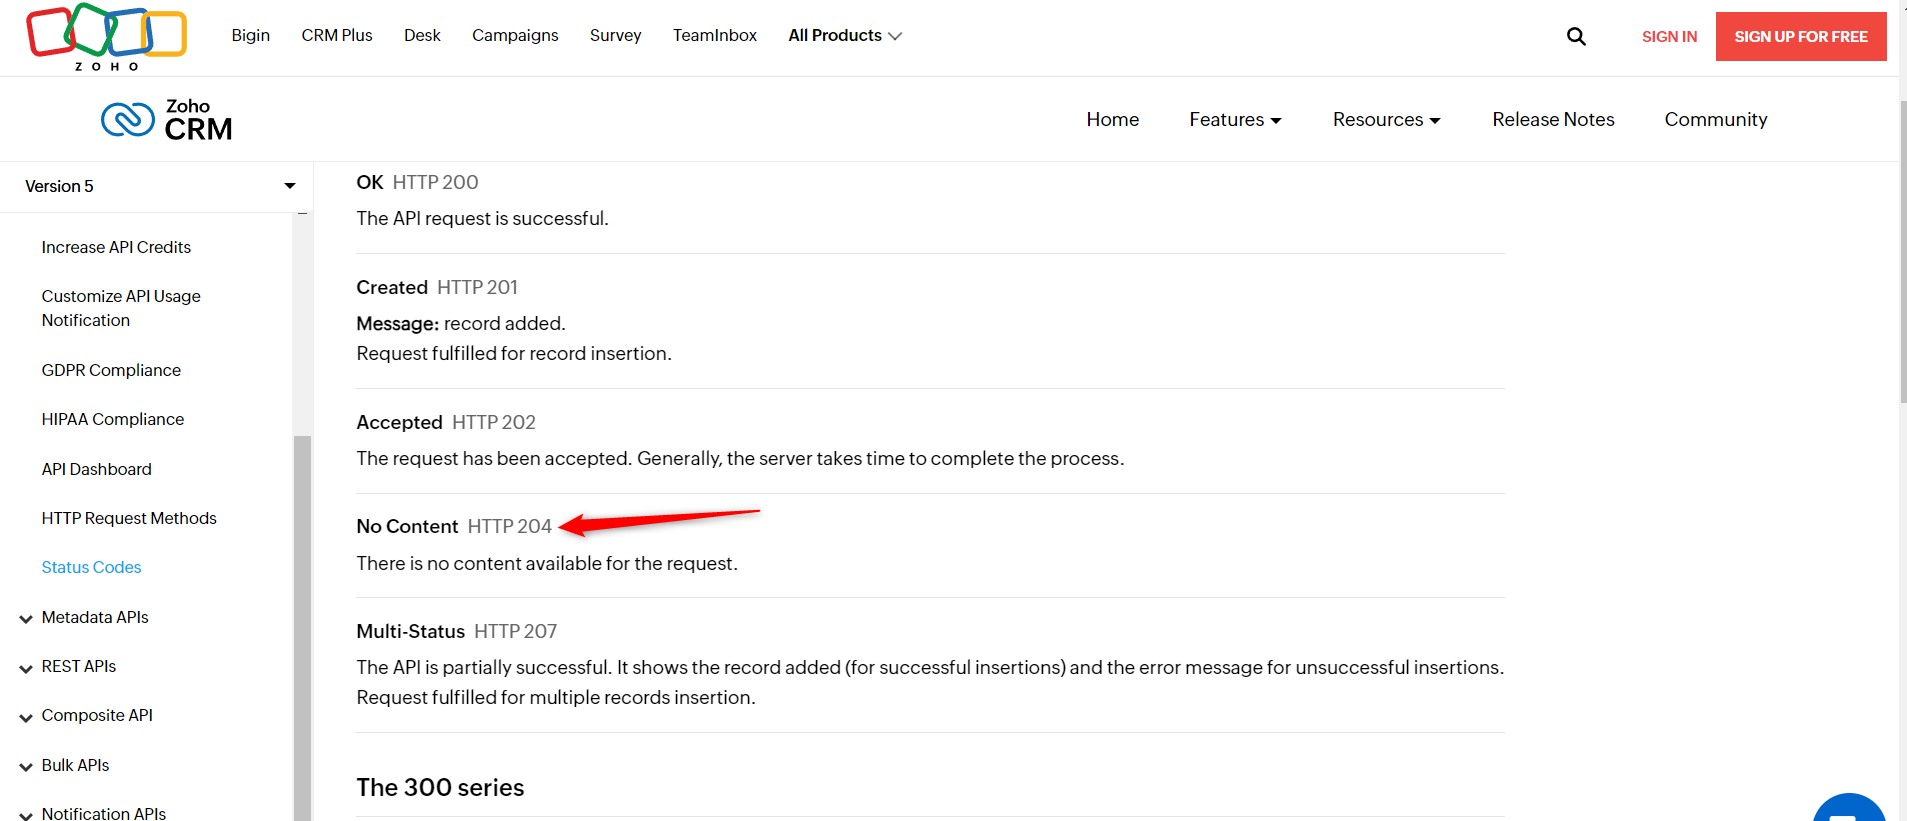Image resolution: width=1907 pixels, height=821 pixels.
Task: Open Bigin product link
Action: pyautogui.click(x=251, y=36)
